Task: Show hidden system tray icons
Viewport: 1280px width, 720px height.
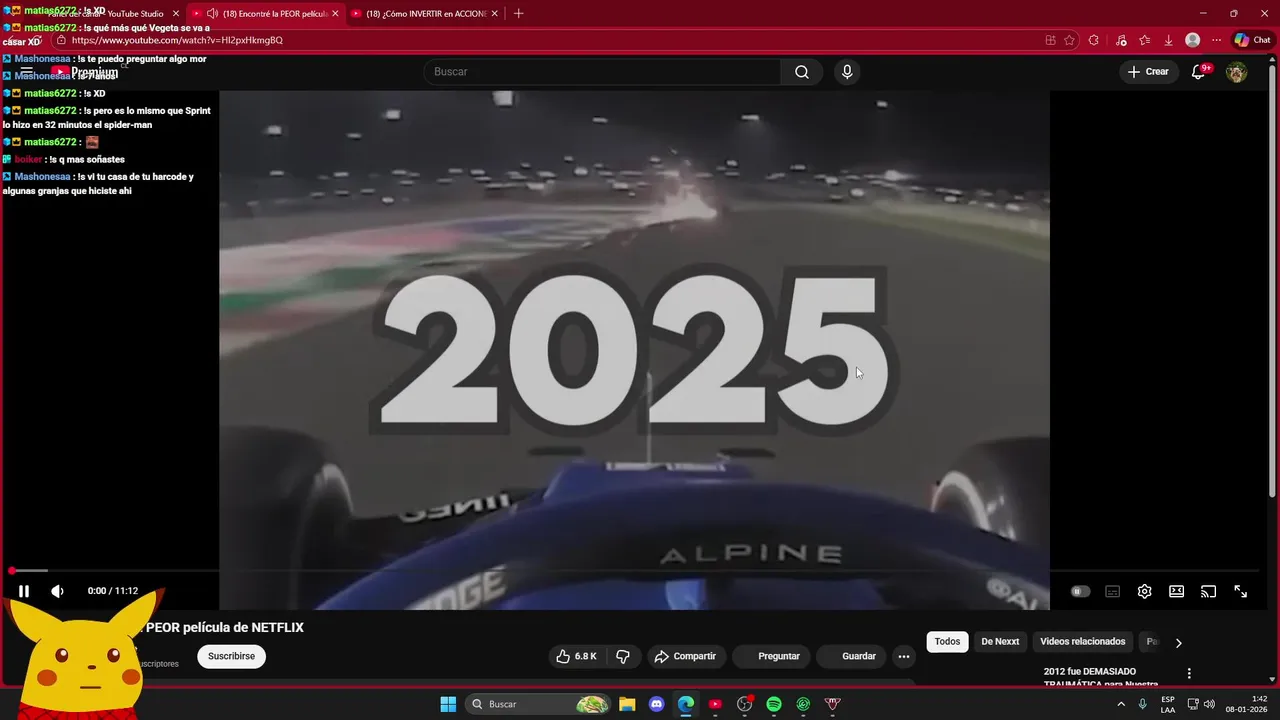Action: pos(1121,704)
